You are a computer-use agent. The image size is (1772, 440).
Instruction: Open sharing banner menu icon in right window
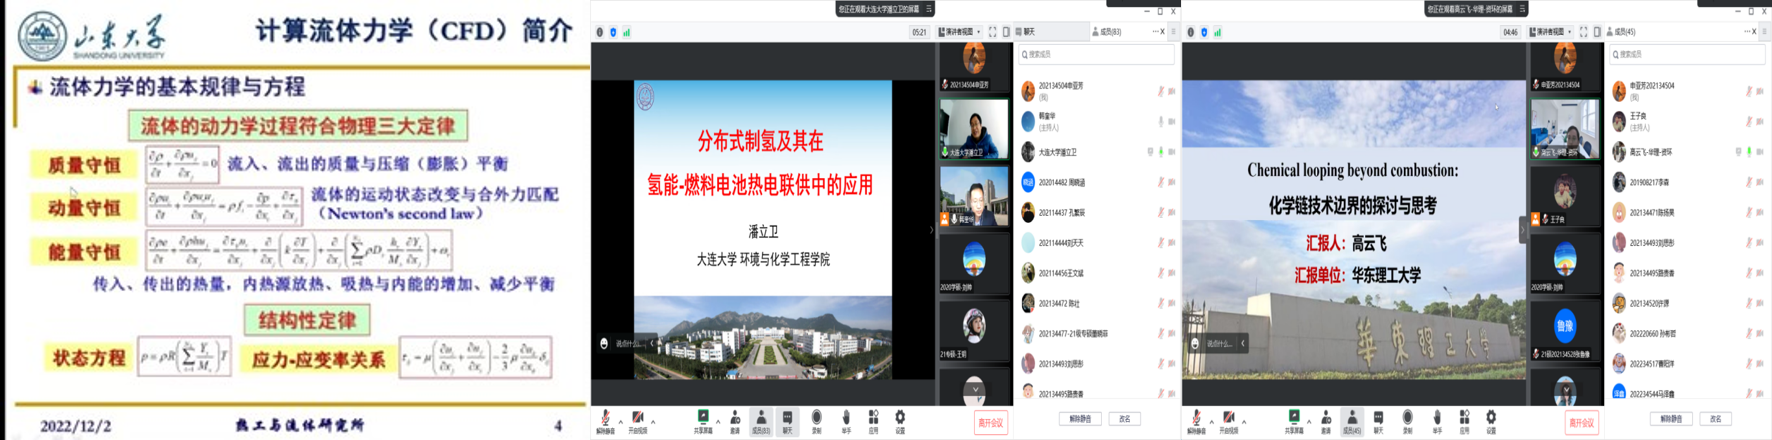(x=1522, y=9)
